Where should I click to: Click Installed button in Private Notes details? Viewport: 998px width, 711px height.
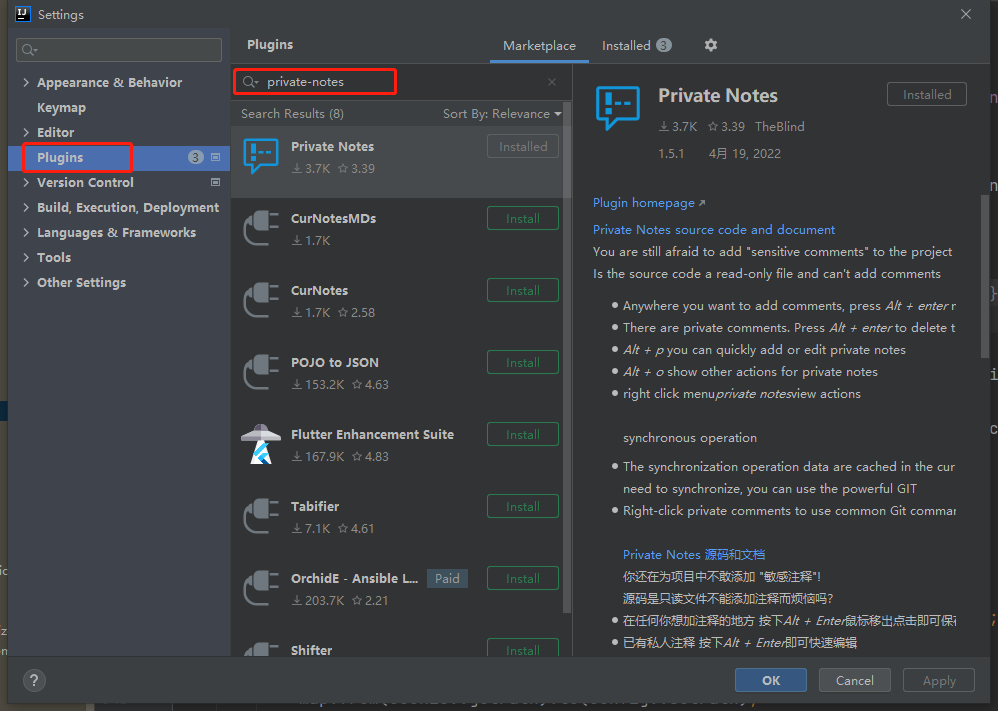927,94
